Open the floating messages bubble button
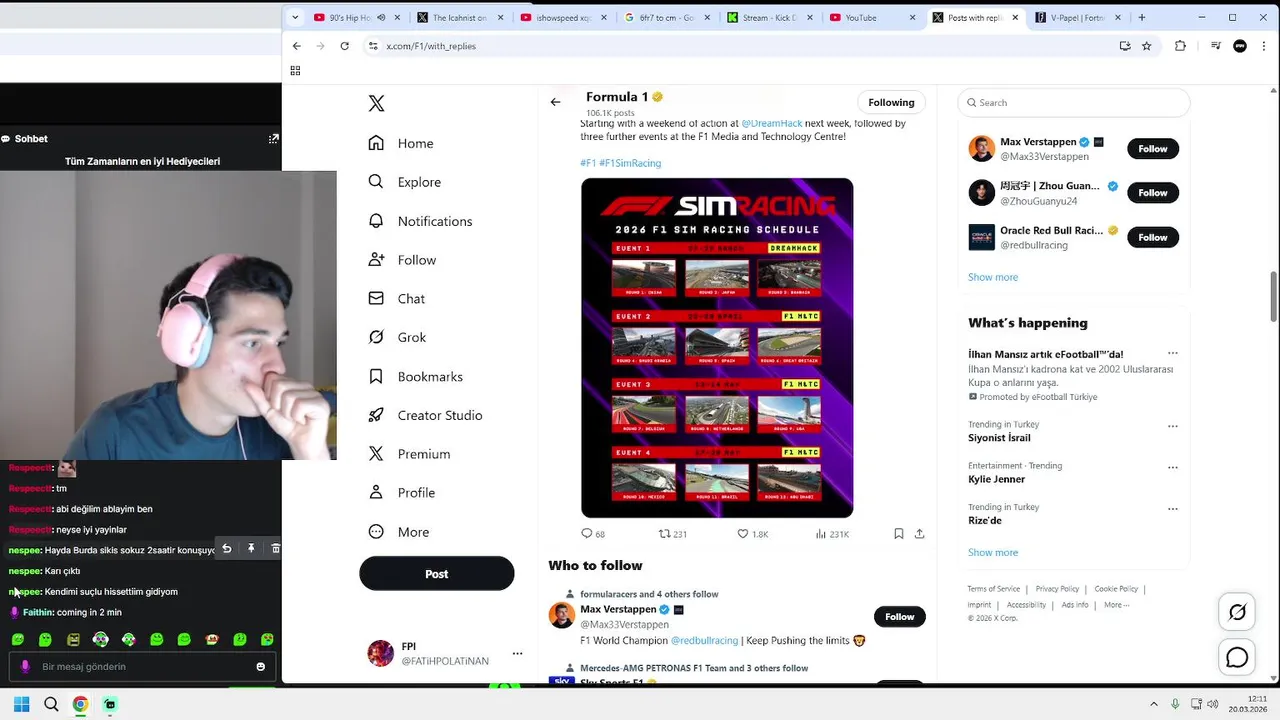Screen dimensions: 1280x720 (x=1237, y=657)
